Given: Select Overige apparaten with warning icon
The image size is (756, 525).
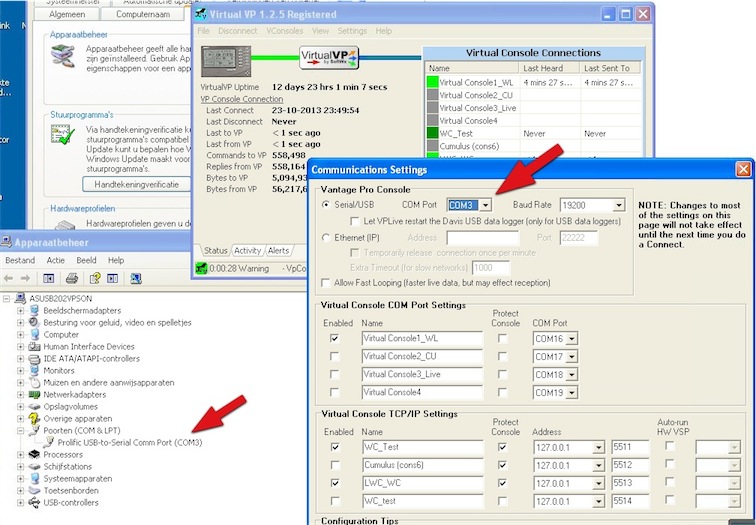Looking at the screenshot, I should pyautogui.click(x=77, y=418).
